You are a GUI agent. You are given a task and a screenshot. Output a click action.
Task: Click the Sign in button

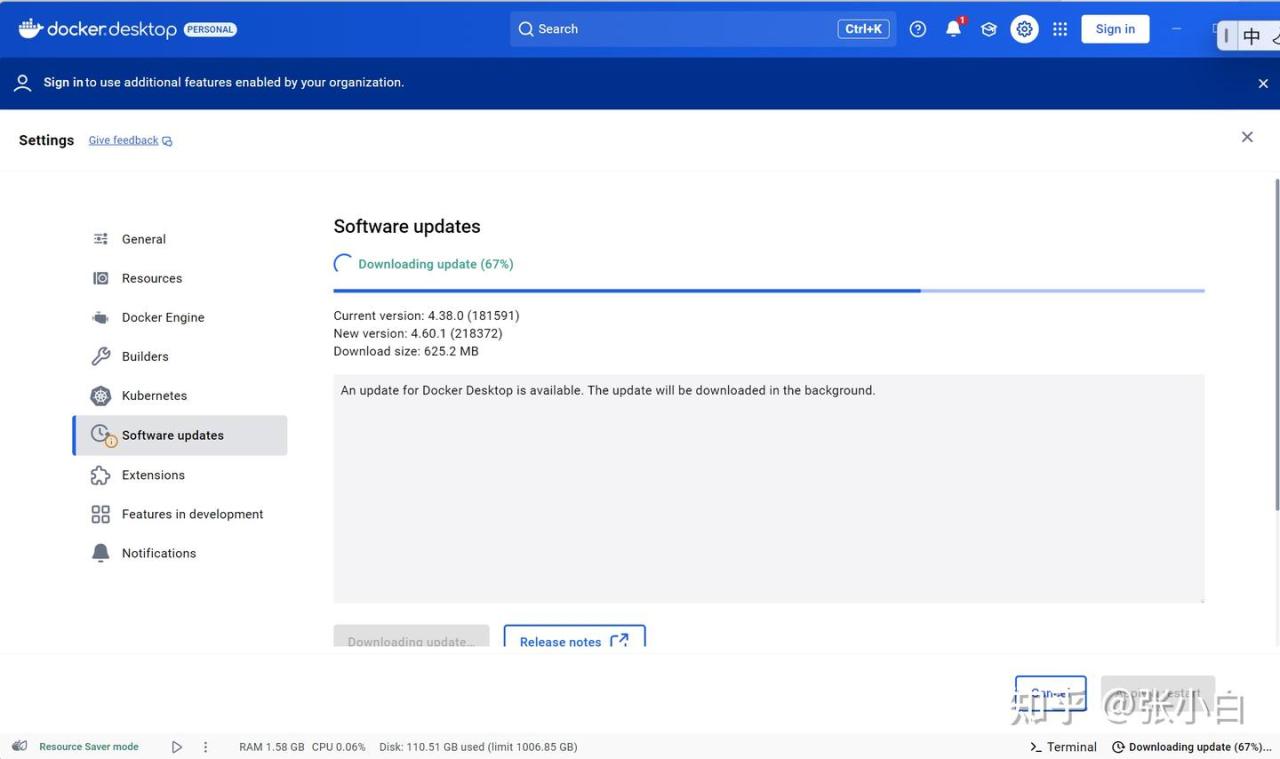1115,29
